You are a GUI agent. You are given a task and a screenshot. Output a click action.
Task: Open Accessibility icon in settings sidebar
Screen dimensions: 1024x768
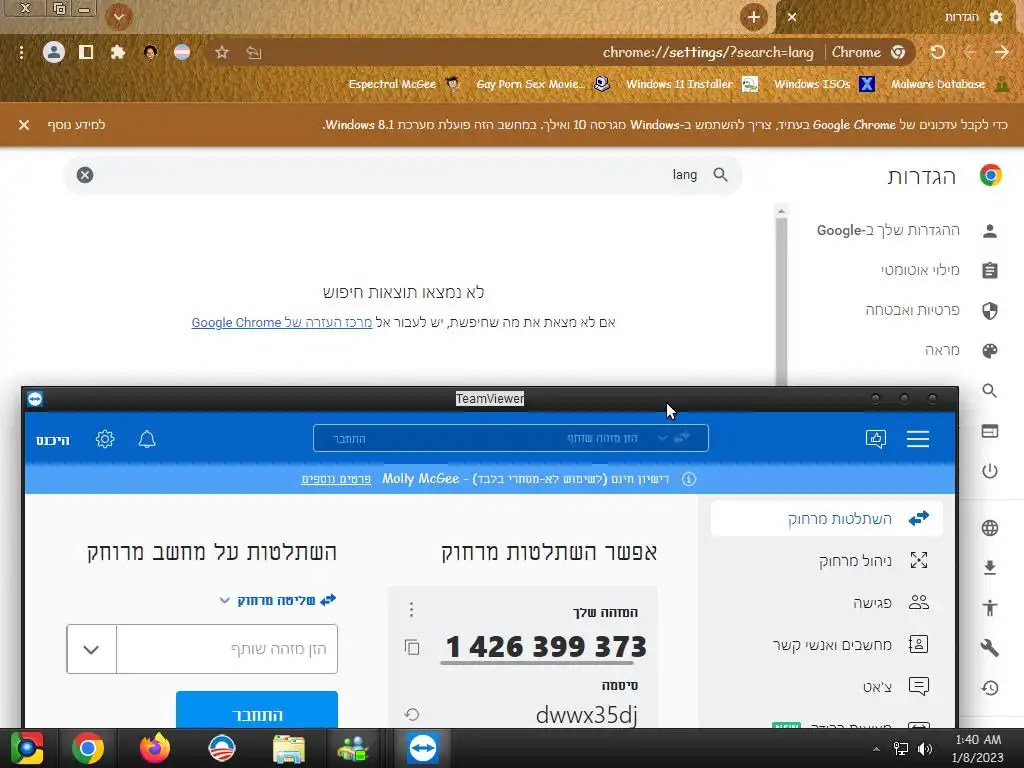click(x=989, y=607)
